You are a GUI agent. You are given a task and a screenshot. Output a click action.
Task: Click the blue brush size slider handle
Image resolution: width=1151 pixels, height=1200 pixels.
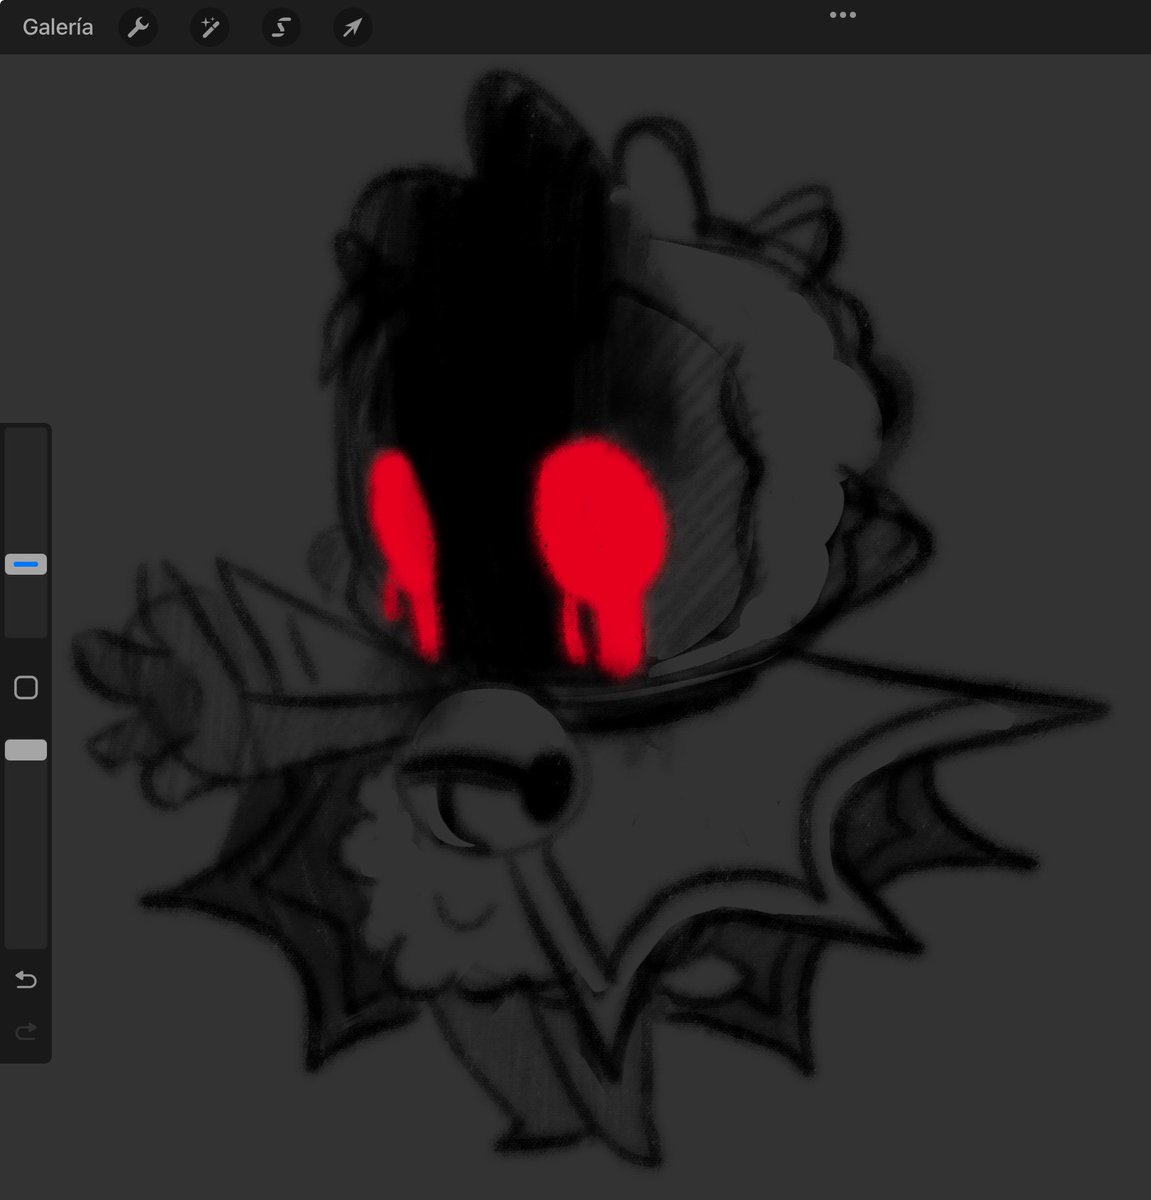26,563
